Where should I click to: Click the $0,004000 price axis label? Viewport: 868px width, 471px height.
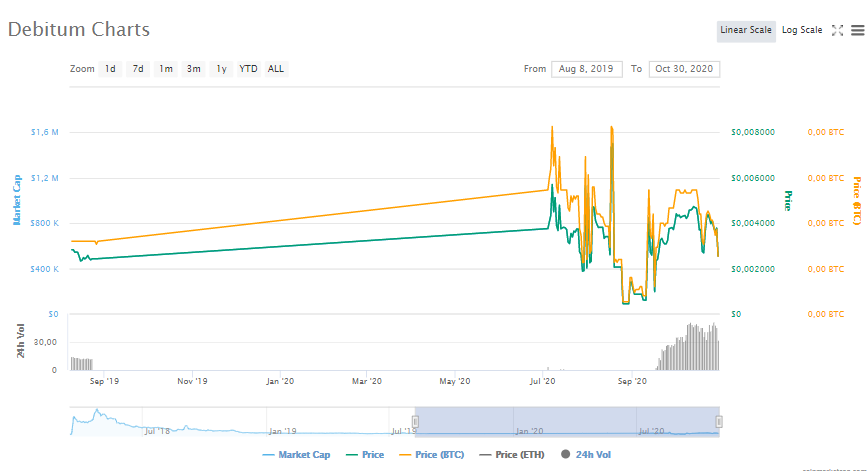click(753, 223)
